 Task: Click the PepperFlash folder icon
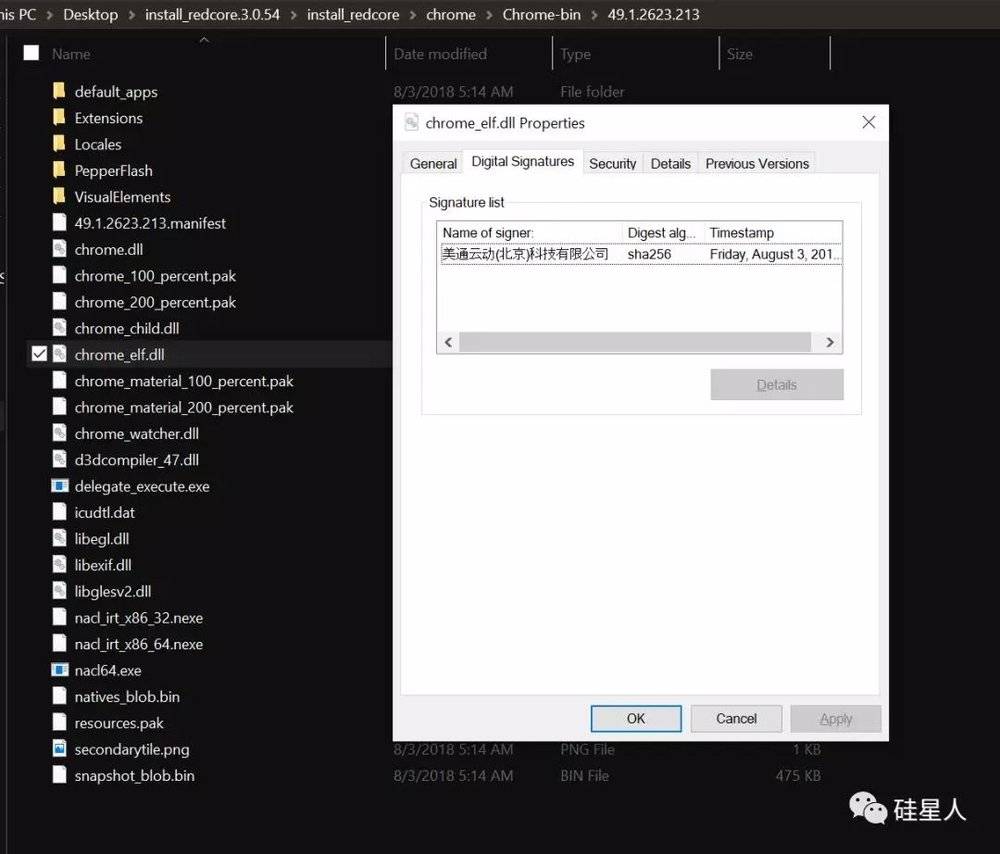tap(59, 170)
